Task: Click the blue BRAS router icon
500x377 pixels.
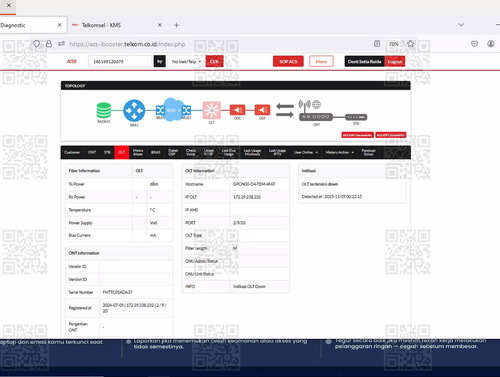Action: pos(134,110)
